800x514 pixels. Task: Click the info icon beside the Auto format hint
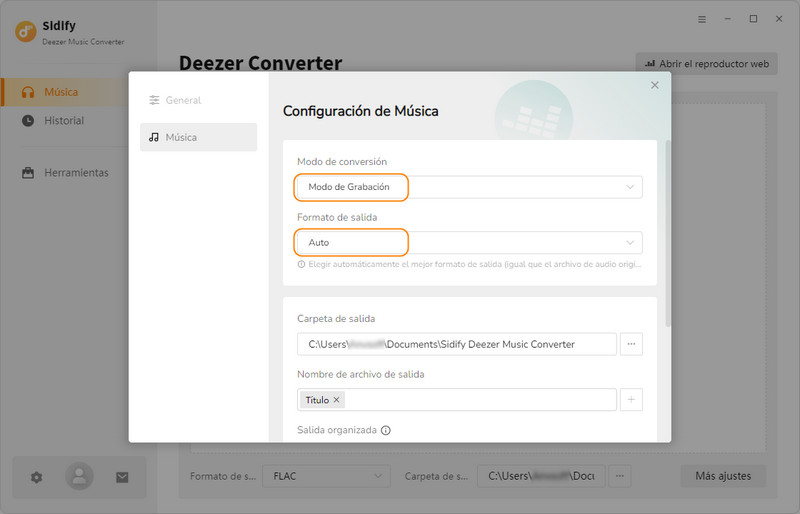[x=302, y=264]
